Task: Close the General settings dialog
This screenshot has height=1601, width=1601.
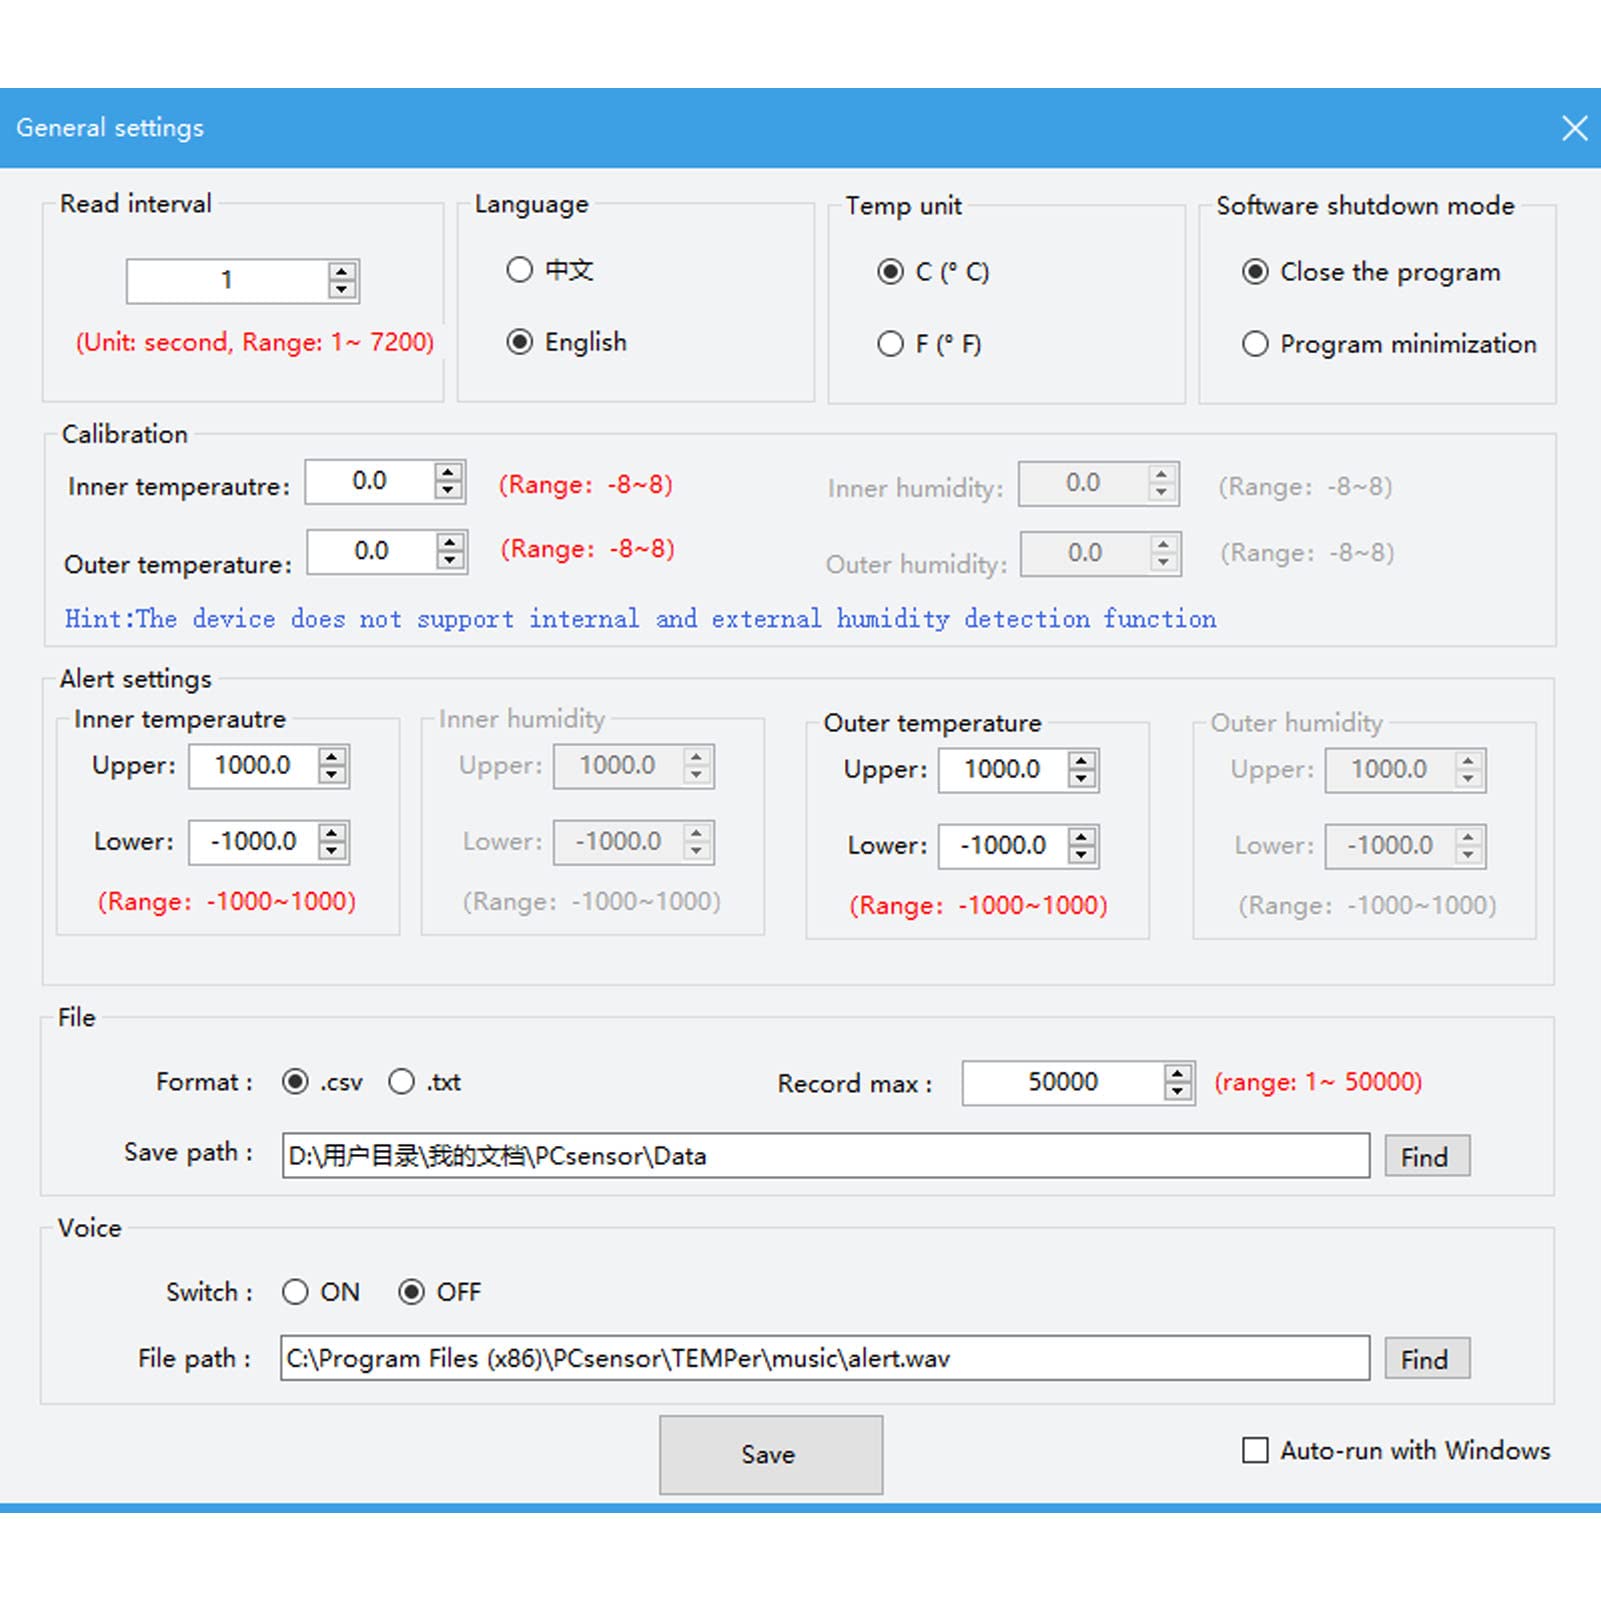Action: pyautogui.click(x=1574, y=128)
